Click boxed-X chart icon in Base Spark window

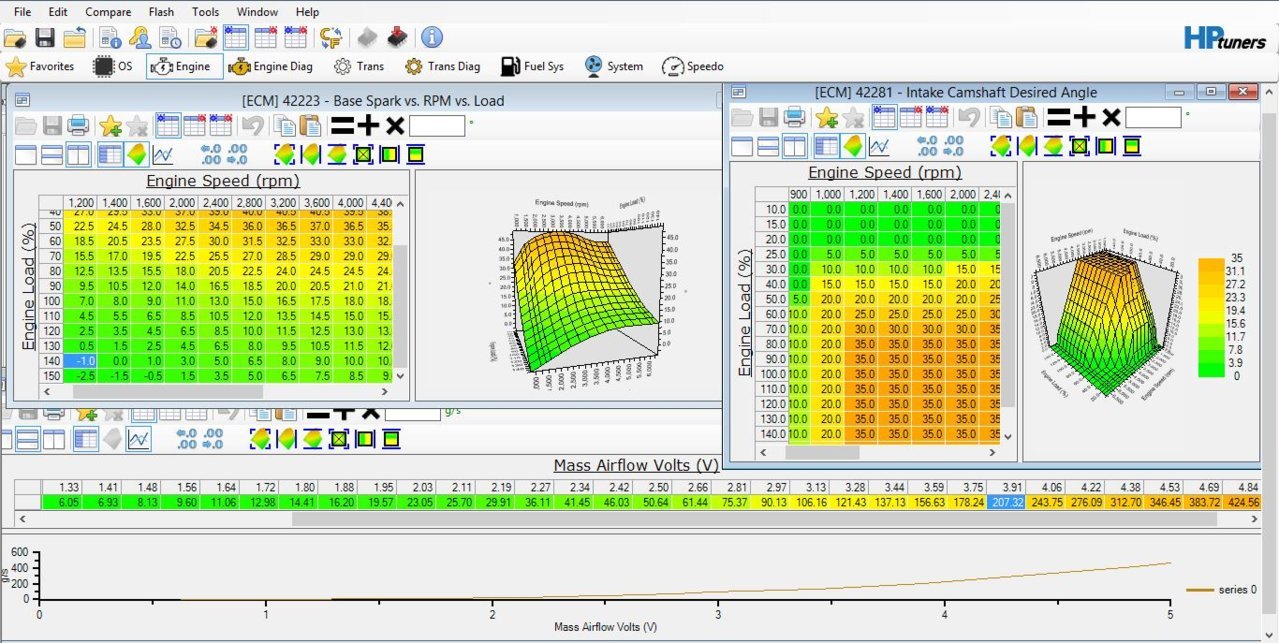(363, 155)
